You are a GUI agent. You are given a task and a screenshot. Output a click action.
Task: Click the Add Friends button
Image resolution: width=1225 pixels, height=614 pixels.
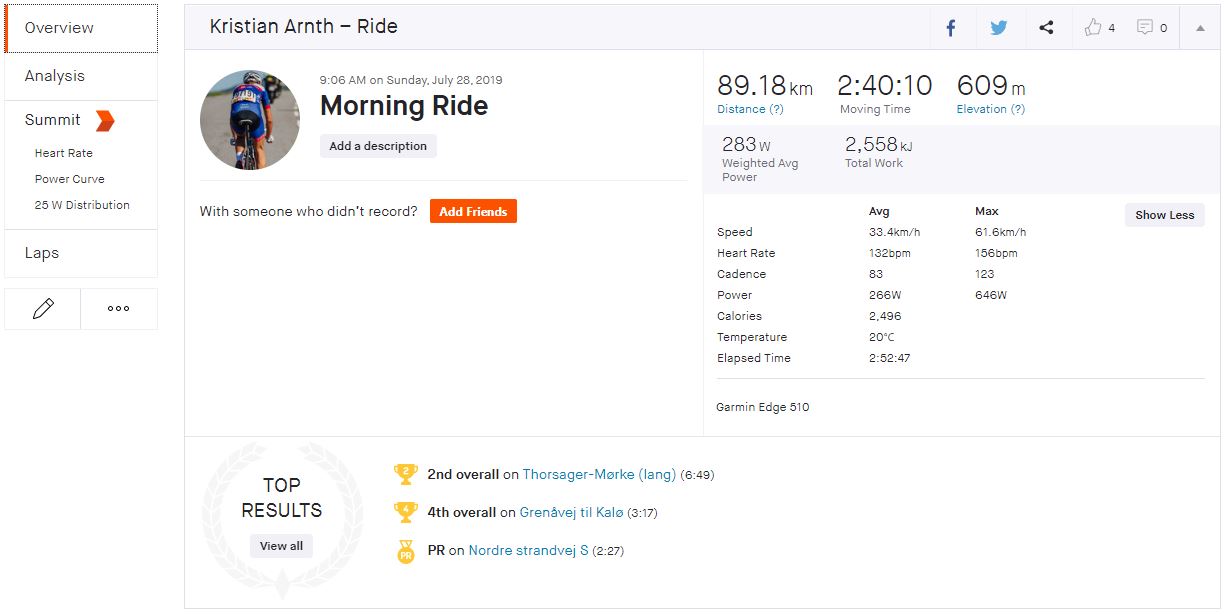tap(473, 212)
